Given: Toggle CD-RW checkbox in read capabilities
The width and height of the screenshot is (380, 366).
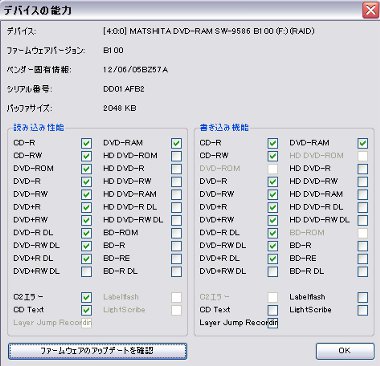Looking at the screenshot, I should pos(86,156).
